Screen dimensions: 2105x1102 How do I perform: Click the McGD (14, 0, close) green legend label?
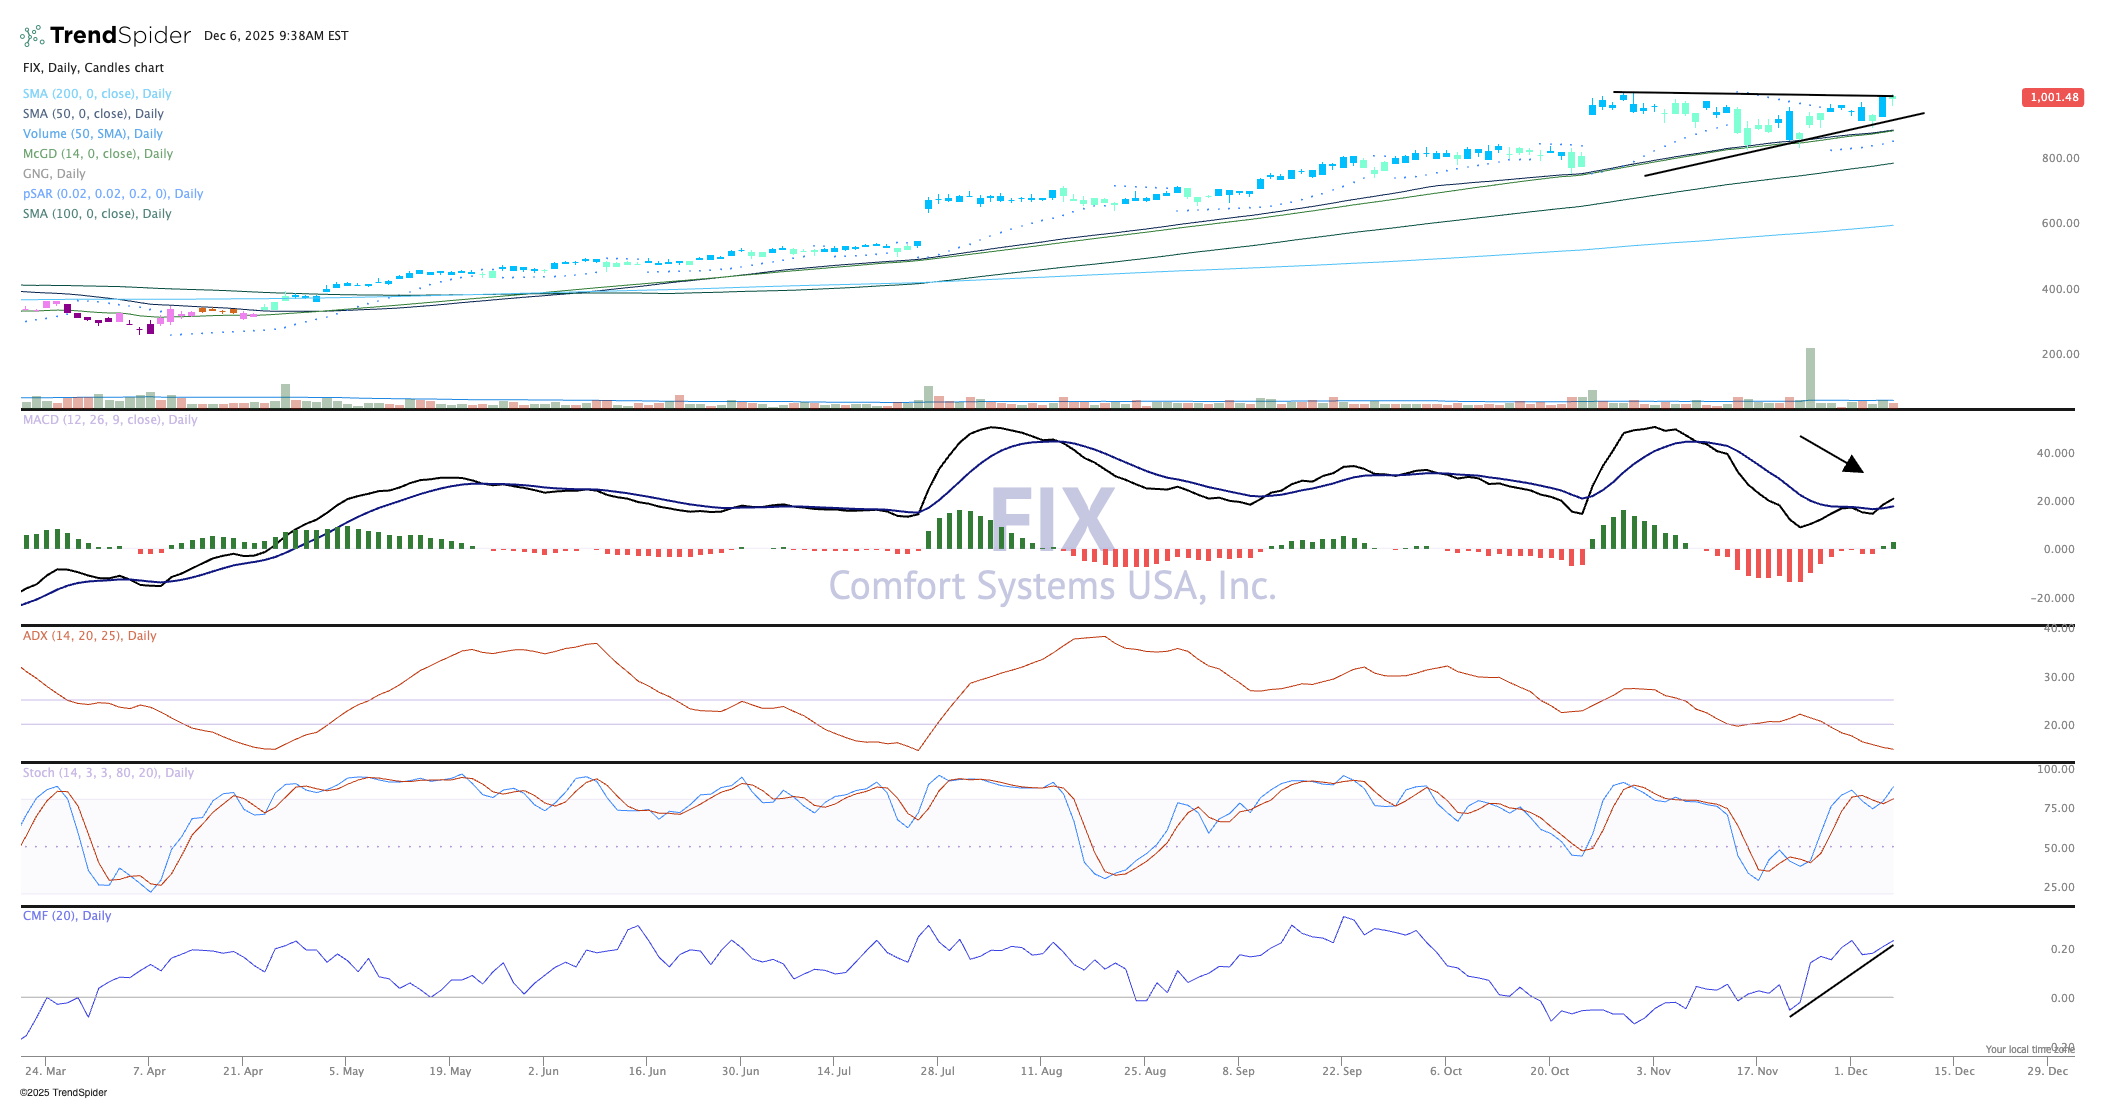pos(98,154)
